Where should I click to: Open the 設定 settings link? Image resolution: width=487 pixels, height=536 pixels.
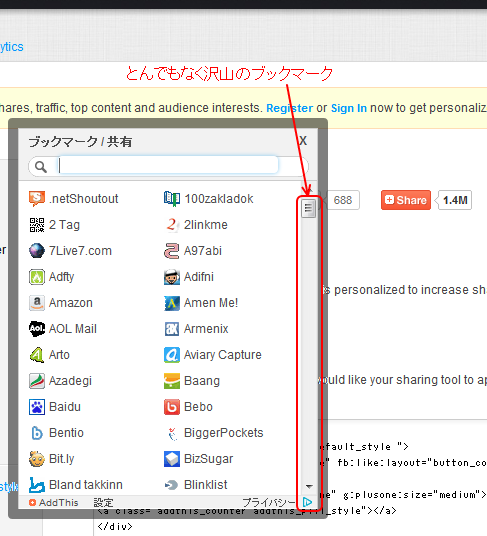coord(103,502)
